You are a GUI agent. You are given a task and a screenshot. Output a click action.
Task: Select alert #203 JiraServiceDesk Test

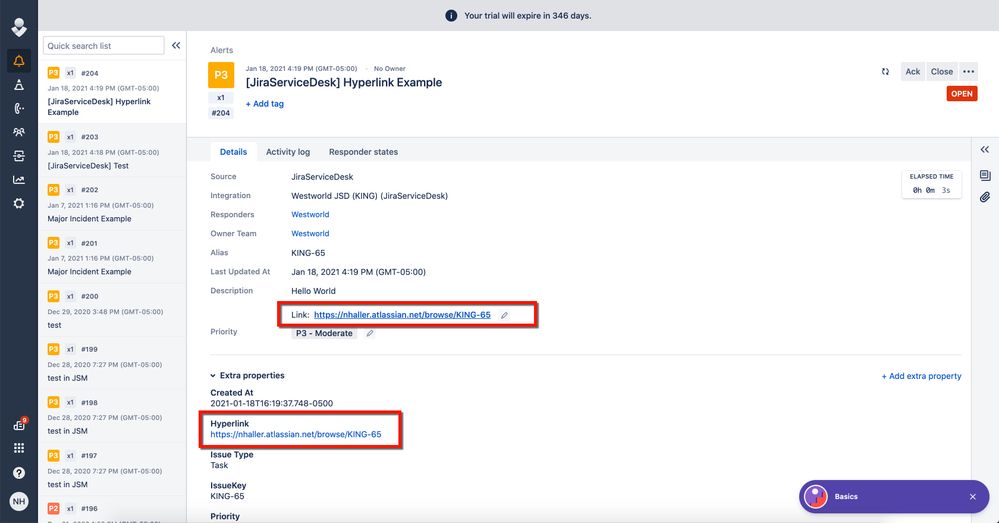112,150
